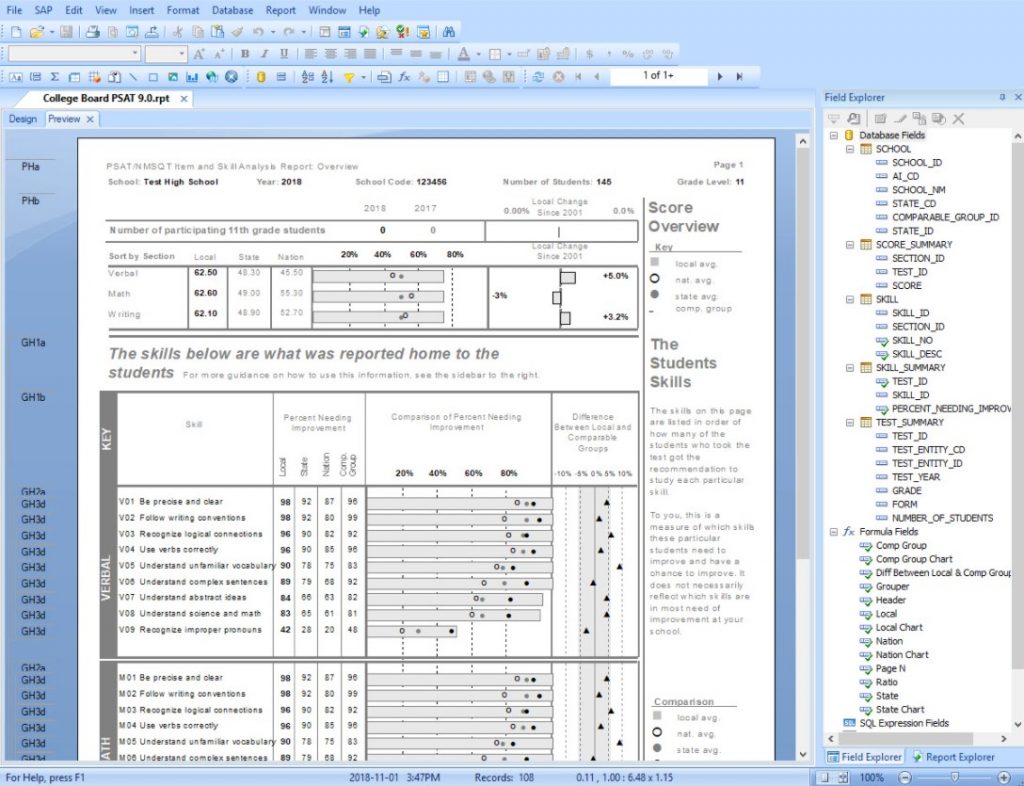Open Find with the binoculars icon

click(449, 32)
